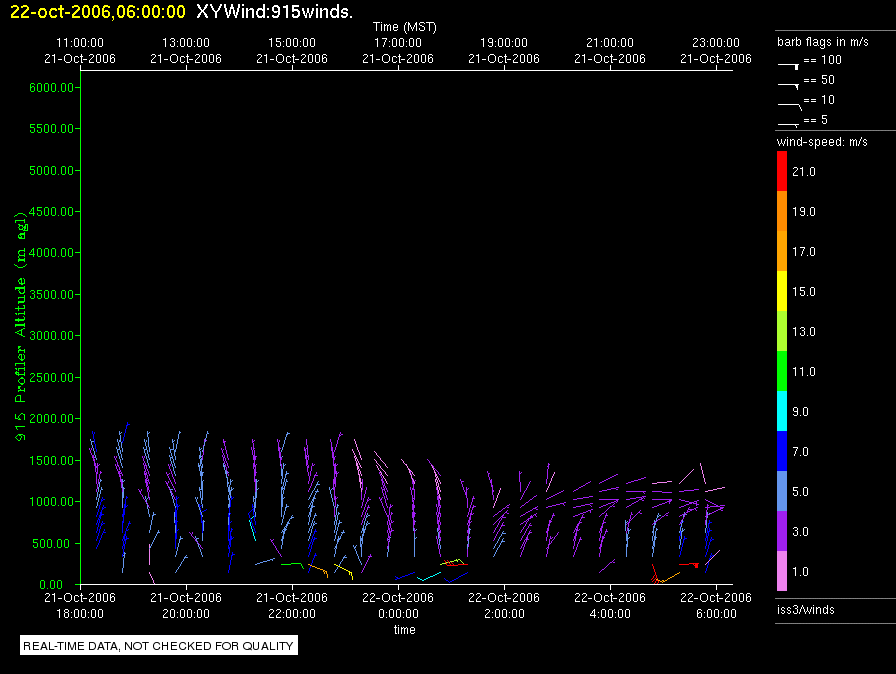Screen dimensions: 896x674
Task: Select the cyan 9.0 wind-speed color
Action: pyautogui.click(x=782, y=412)
